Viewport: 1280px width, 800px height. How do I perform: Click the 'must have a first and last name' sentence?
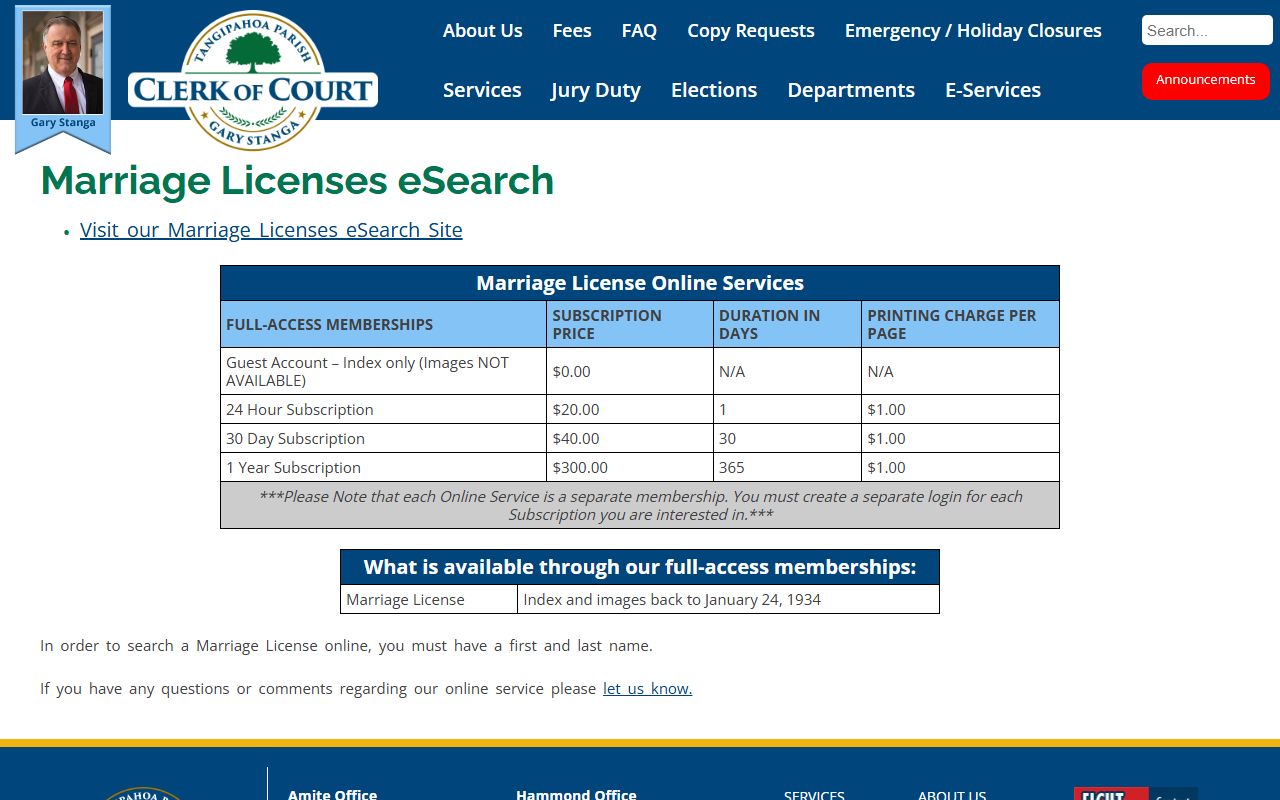(x=346, y=646)
